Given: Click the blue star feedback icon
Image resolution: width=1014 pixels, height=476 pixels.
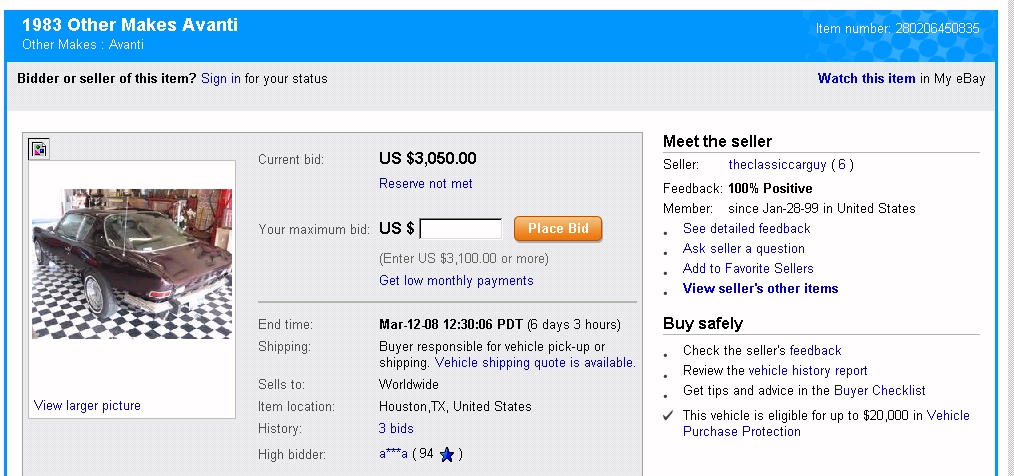Looking at the screenshot, I should 447,455.
